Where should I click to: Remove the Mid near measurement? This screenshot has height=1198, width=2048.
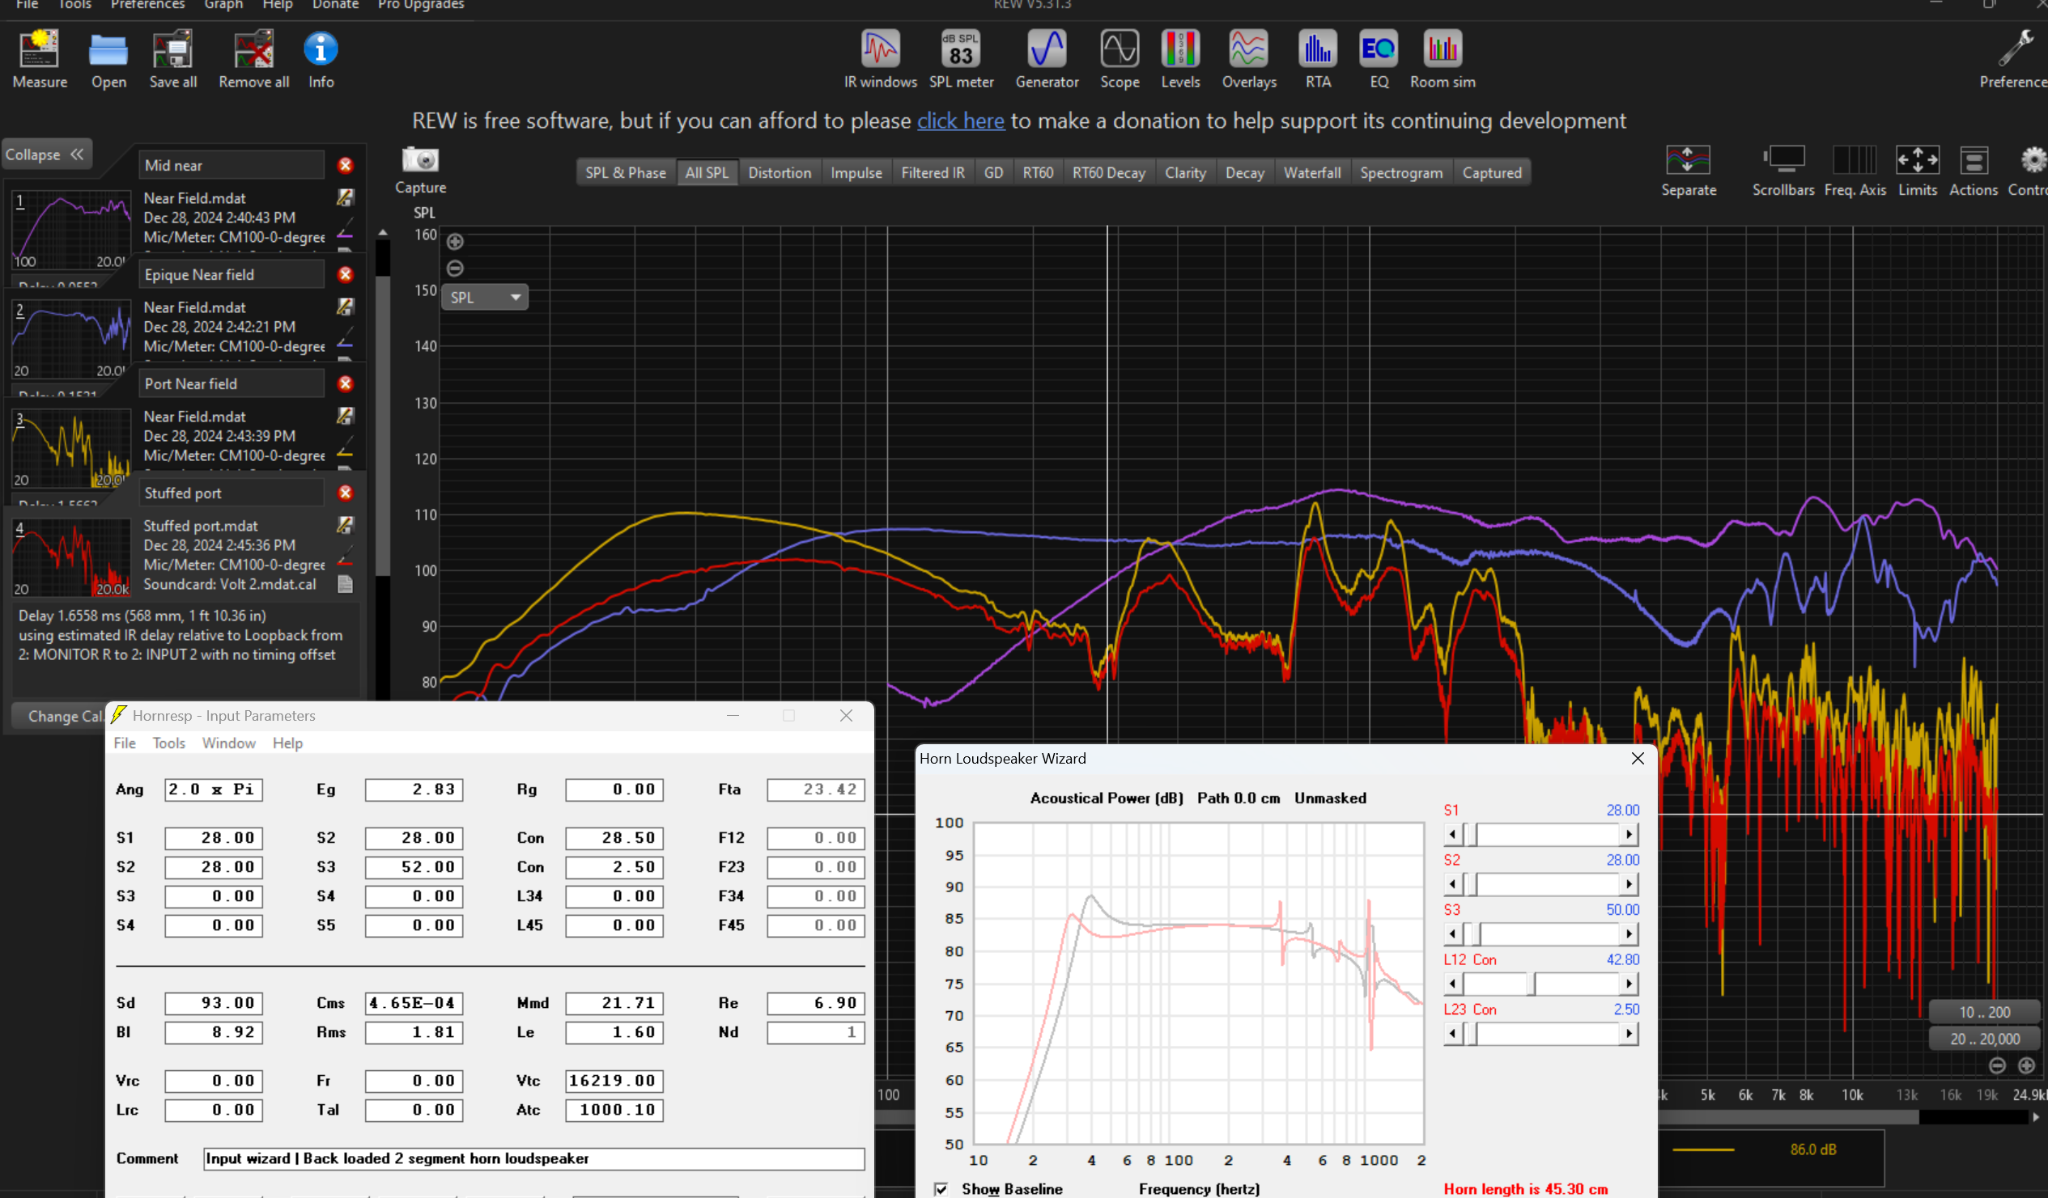pyautogui.click(x=345, y=165)
